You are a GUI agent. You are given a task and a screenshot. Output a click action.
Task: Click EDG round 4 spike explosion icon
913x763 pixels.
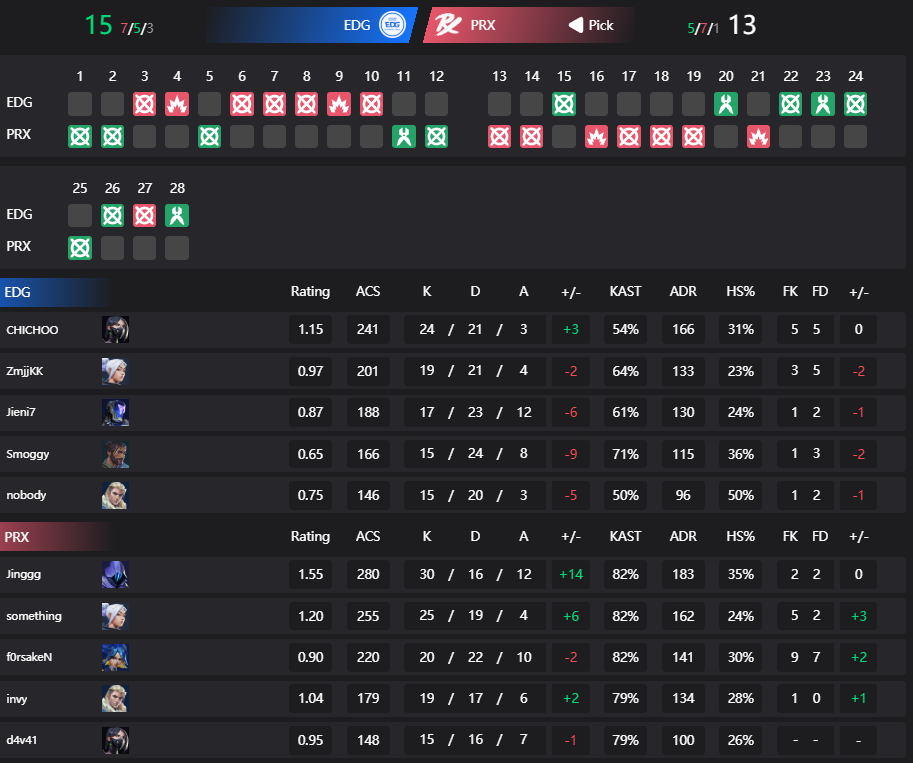click(x=177, y=104)
